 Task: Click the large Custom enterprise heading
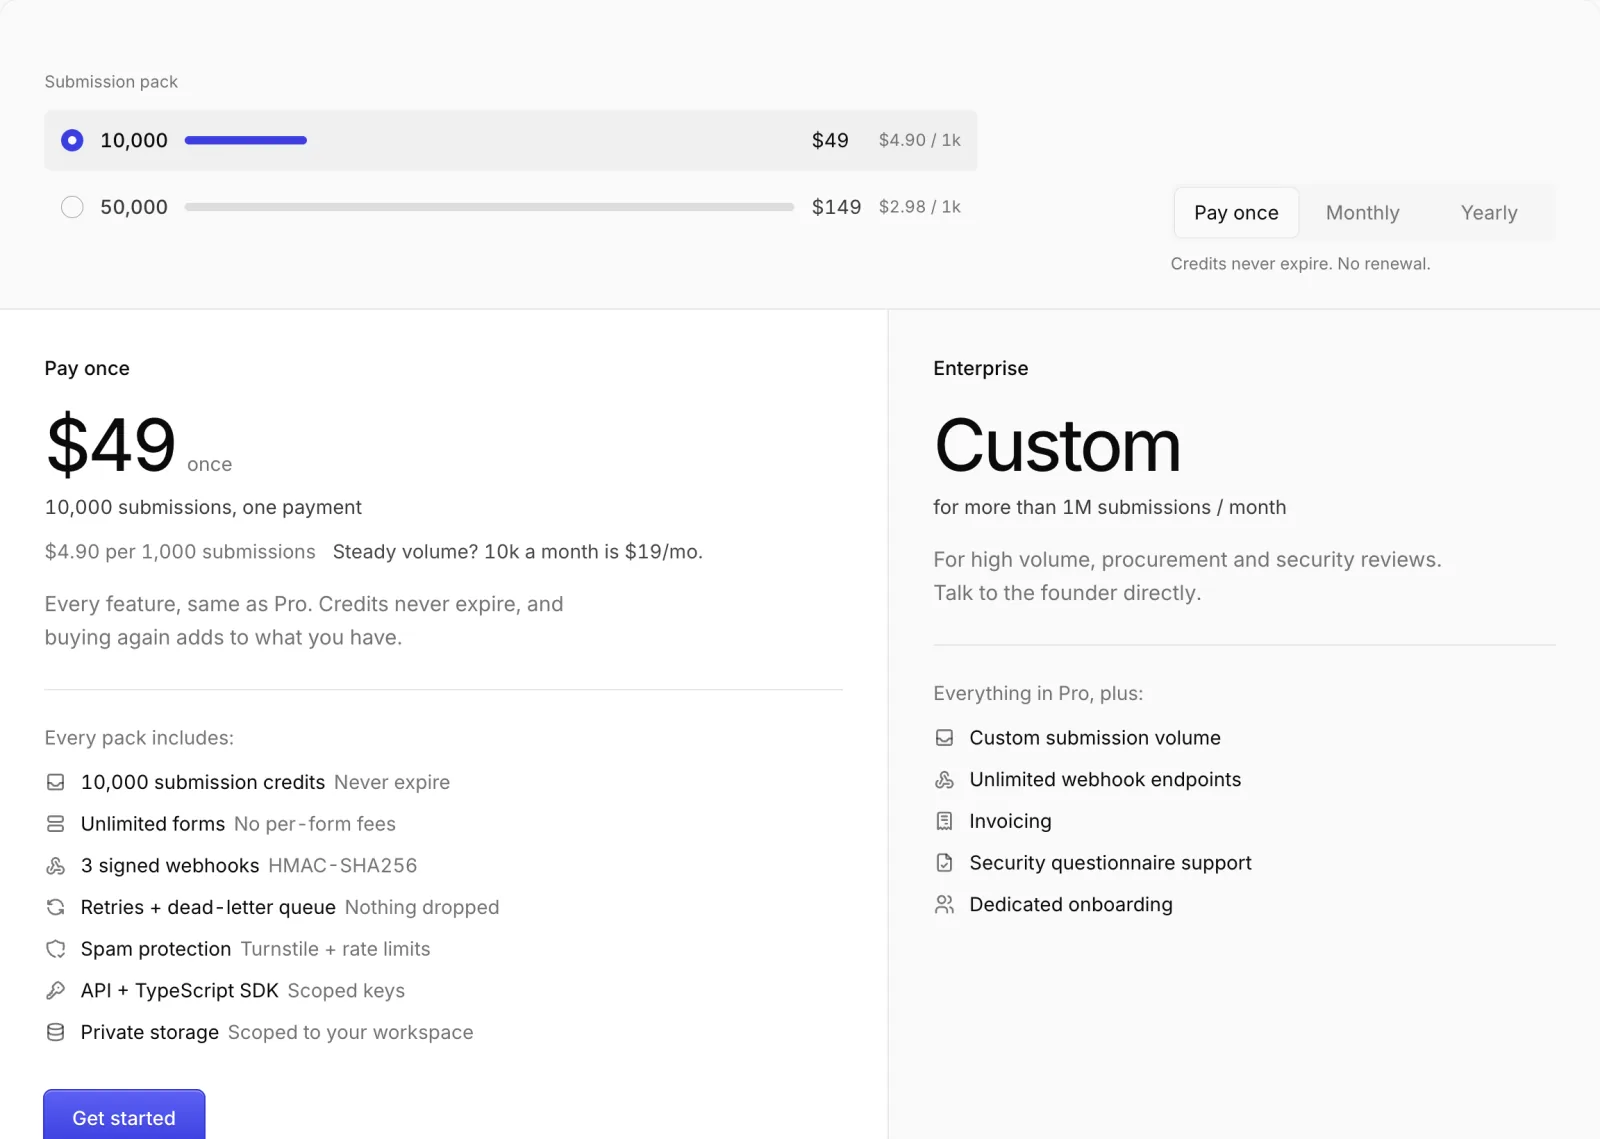click(x=1058, y=446)
